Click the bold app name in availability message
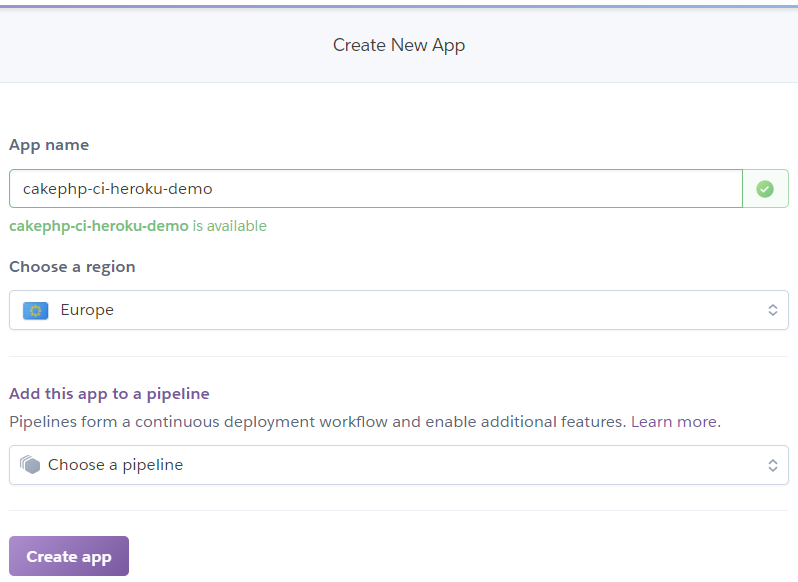Image resolution: width=798 pixels, height=582 pixels. (x=99, y=226)
